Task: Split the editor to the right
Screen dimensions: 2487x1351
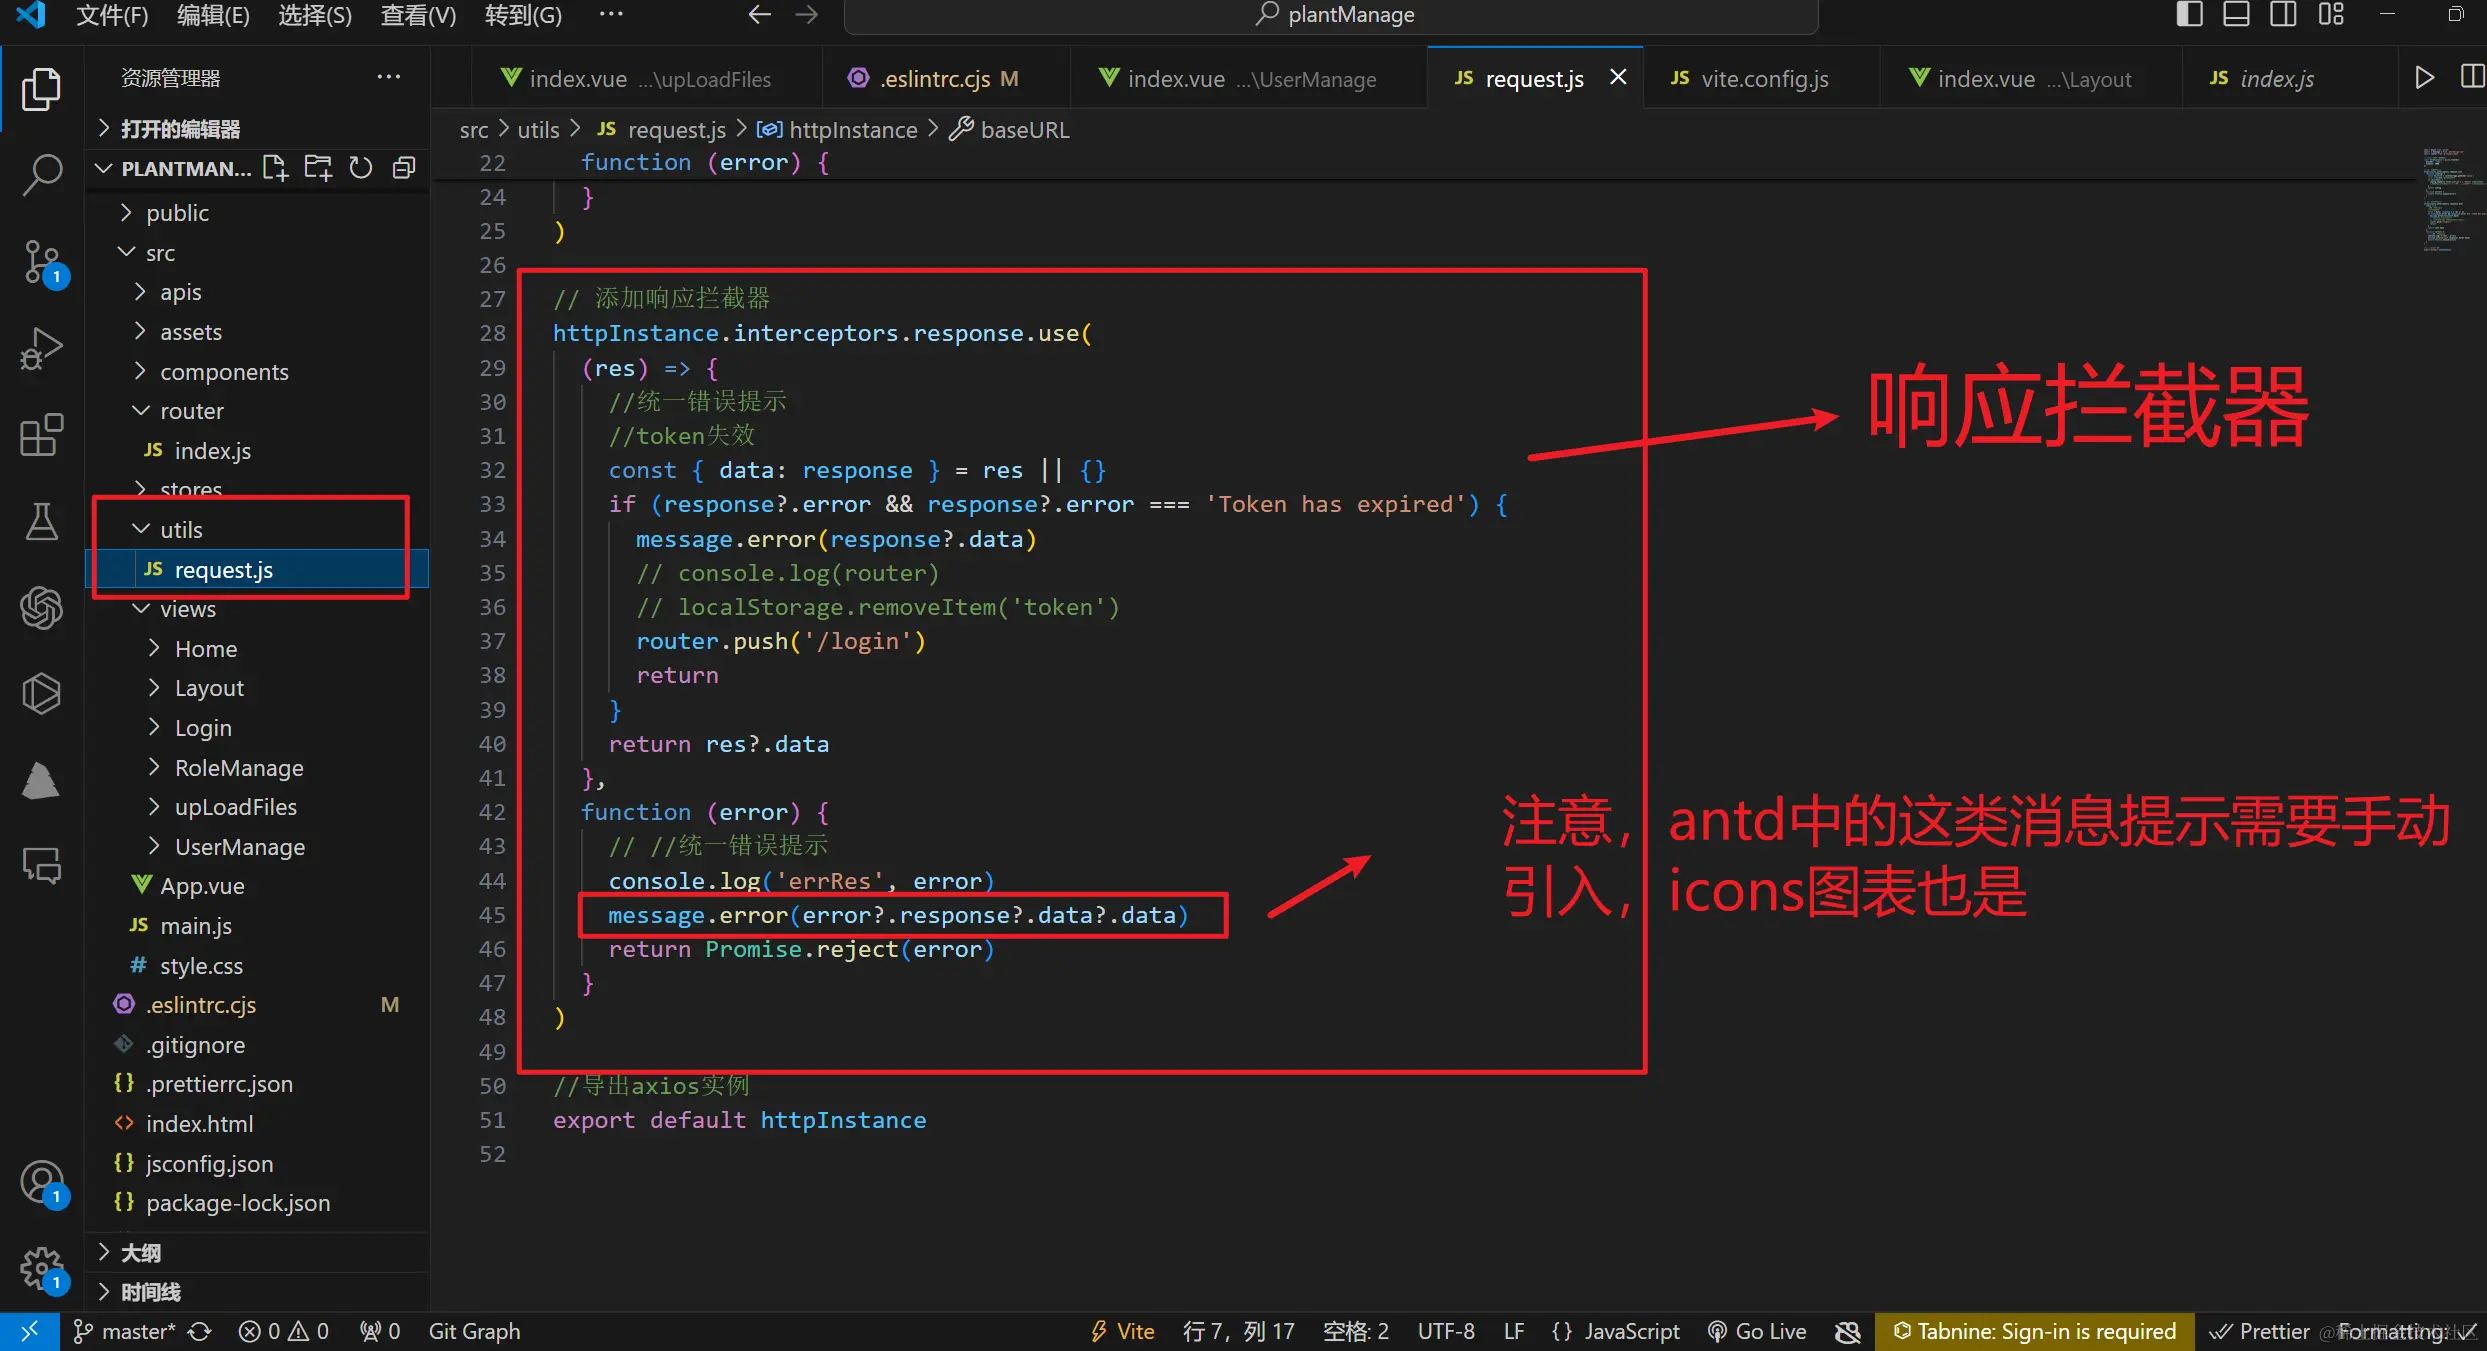Action: pyautogui.click(x=2471, y=78)
